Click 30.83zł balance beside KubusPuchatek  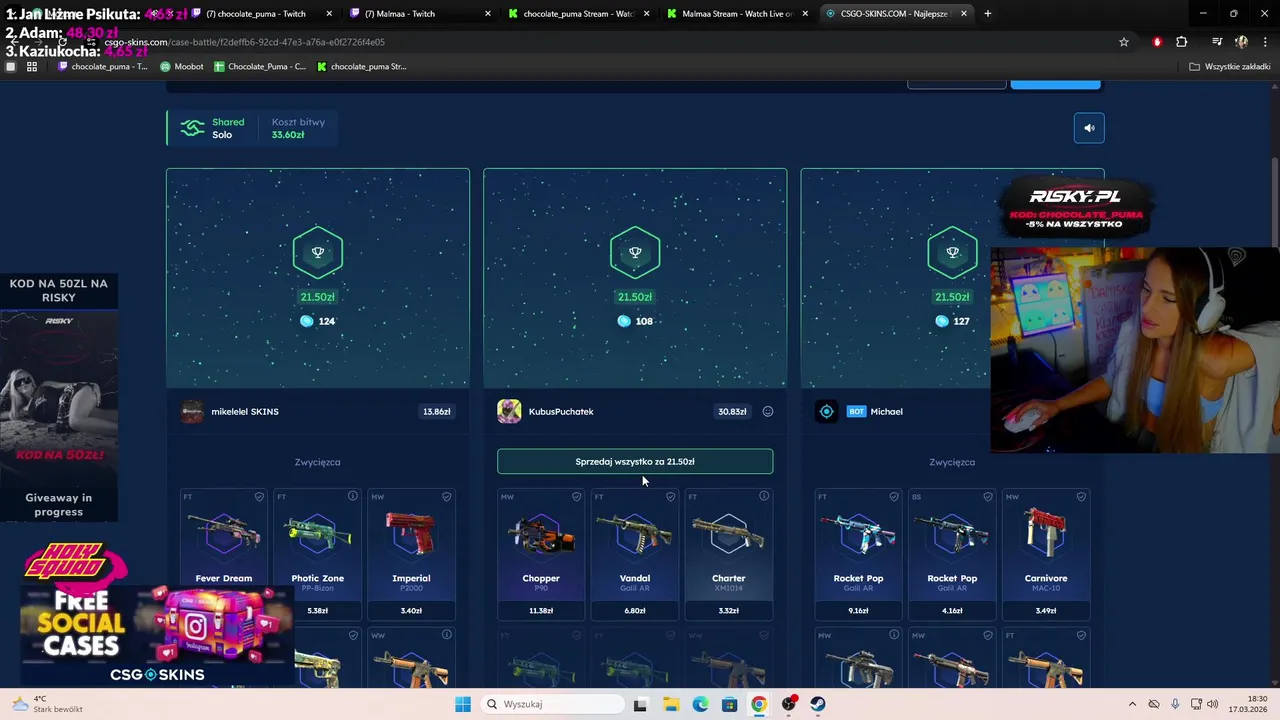(732, 411)
